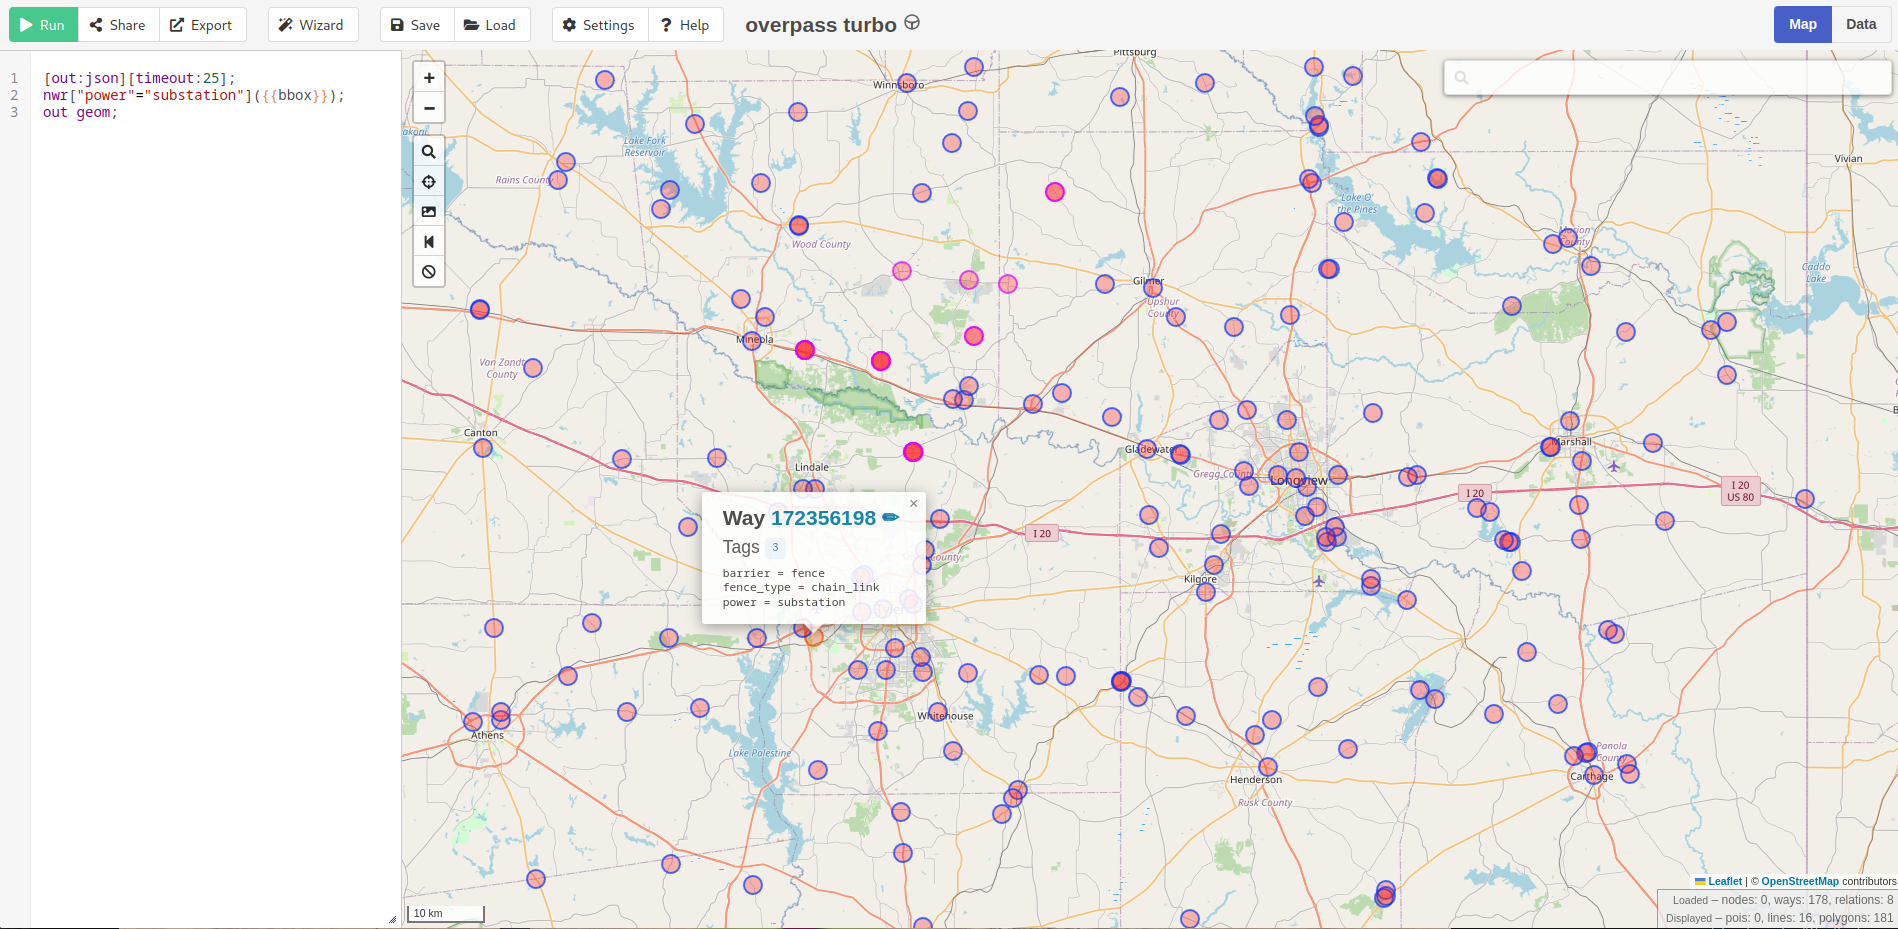Close the Way 172356198 popup
This screenshot has width=1898, height=929.
tap(913, 504)
